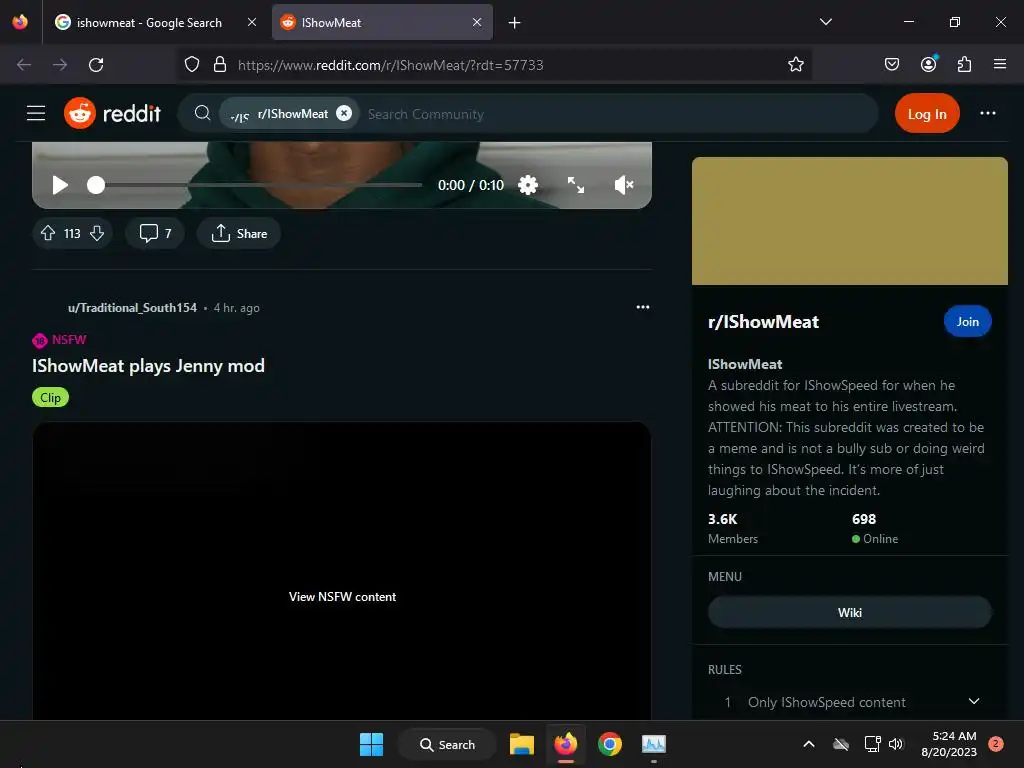Show hidden system tray icons
1024x768 pixels.
[x=808, y=744]
